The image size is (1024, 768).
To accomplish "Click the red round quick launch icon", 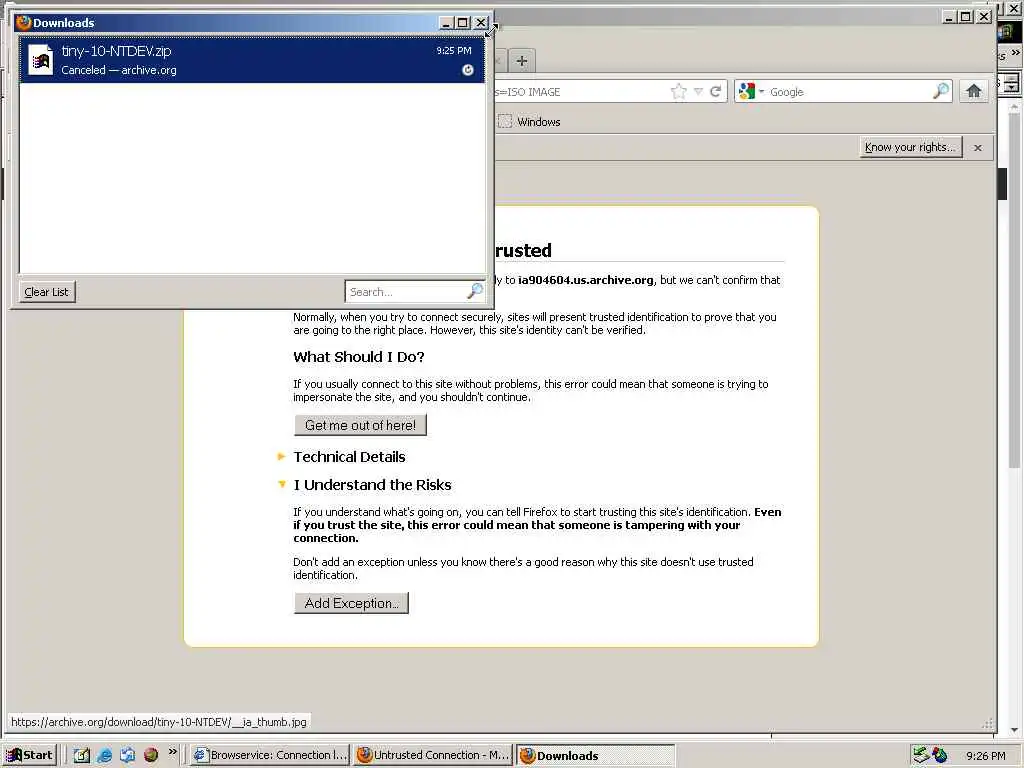I will coord(151,755).
